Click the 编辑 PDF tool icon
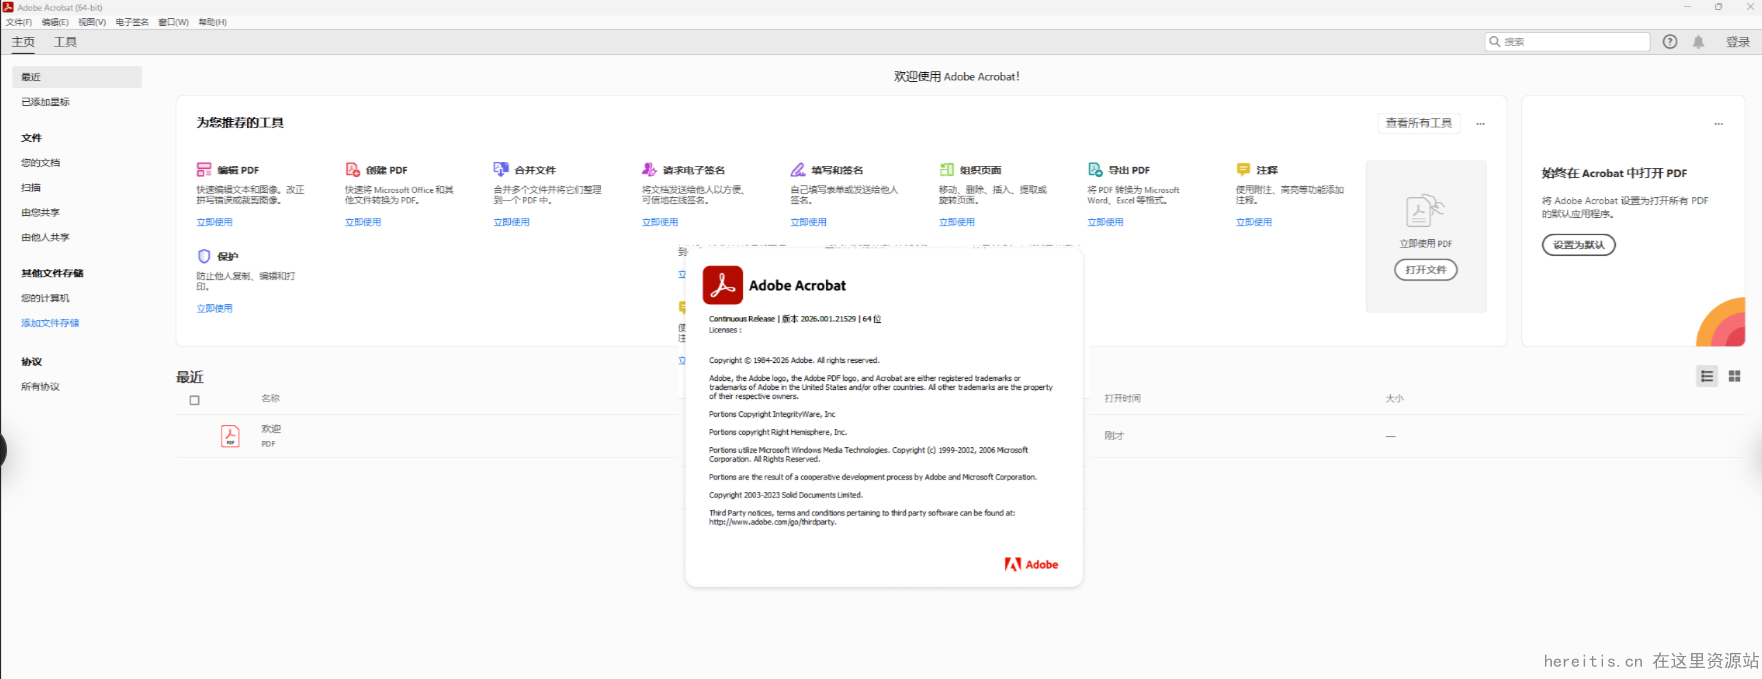This screenshot has height=679, width=1762. [x=204, y=170]
